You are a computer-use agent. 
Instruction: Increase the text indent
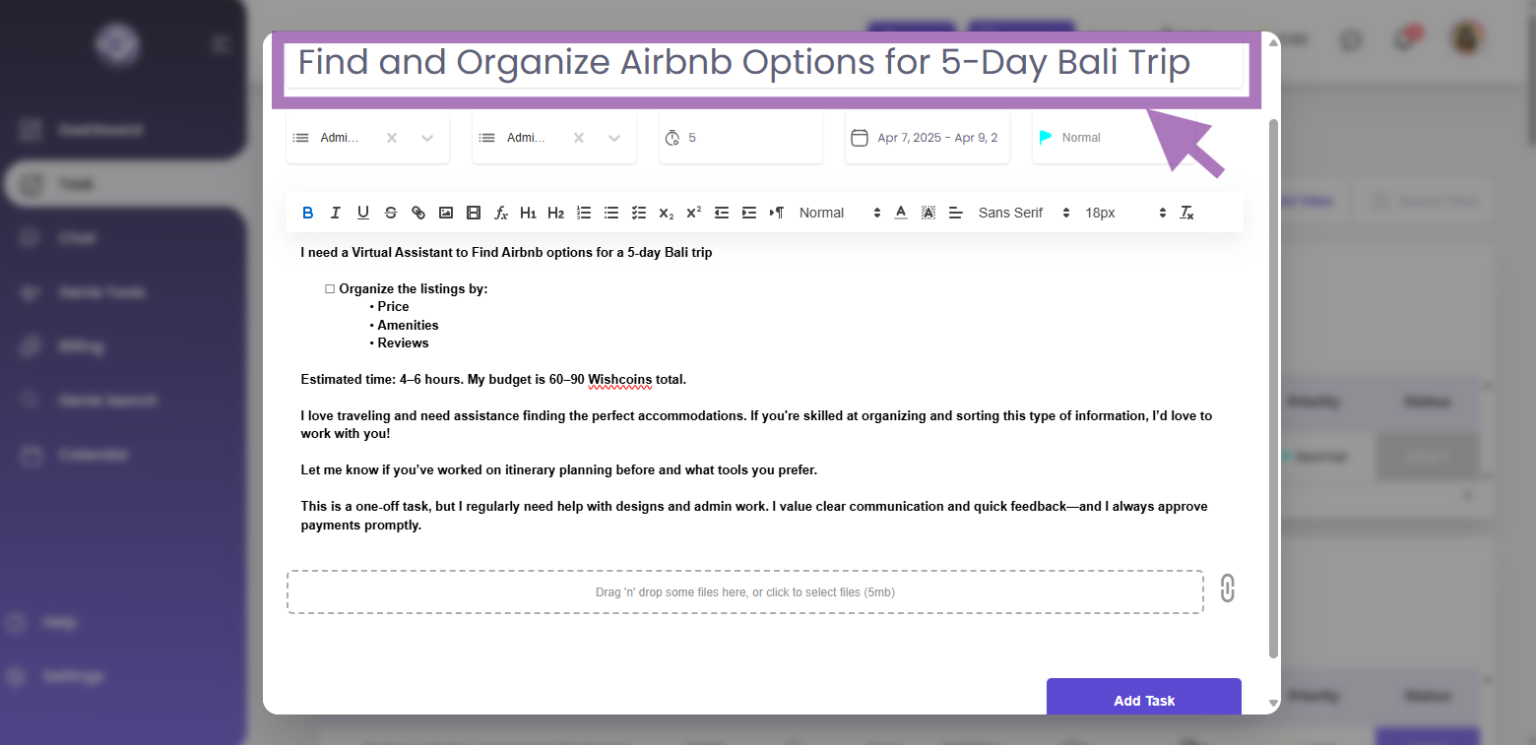[749, 213]
